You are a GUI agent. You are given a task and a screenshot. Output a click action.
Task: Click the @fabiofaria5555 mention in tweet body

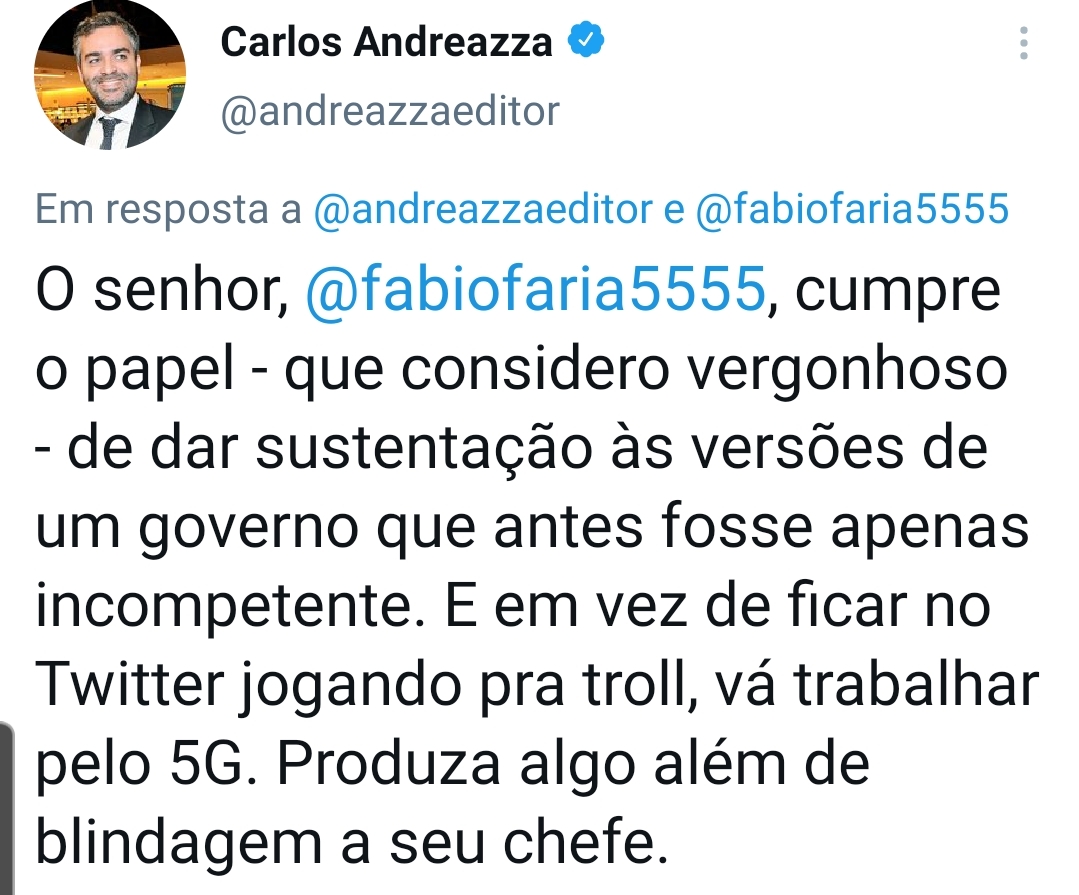(x=535, y=288)
